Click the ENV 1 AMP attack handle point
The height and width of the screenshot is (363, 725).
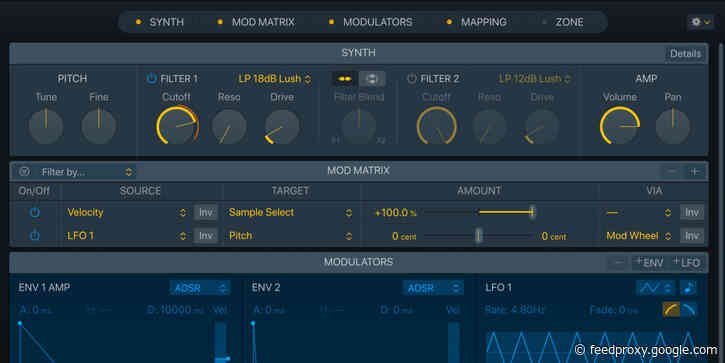[20, 324]
